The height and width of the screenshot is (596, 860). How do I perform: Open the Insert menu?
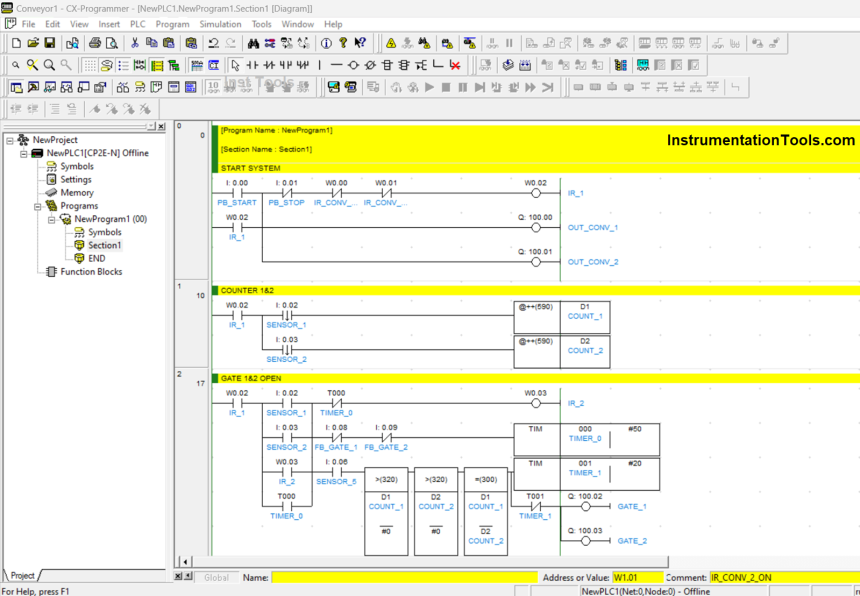109,24
